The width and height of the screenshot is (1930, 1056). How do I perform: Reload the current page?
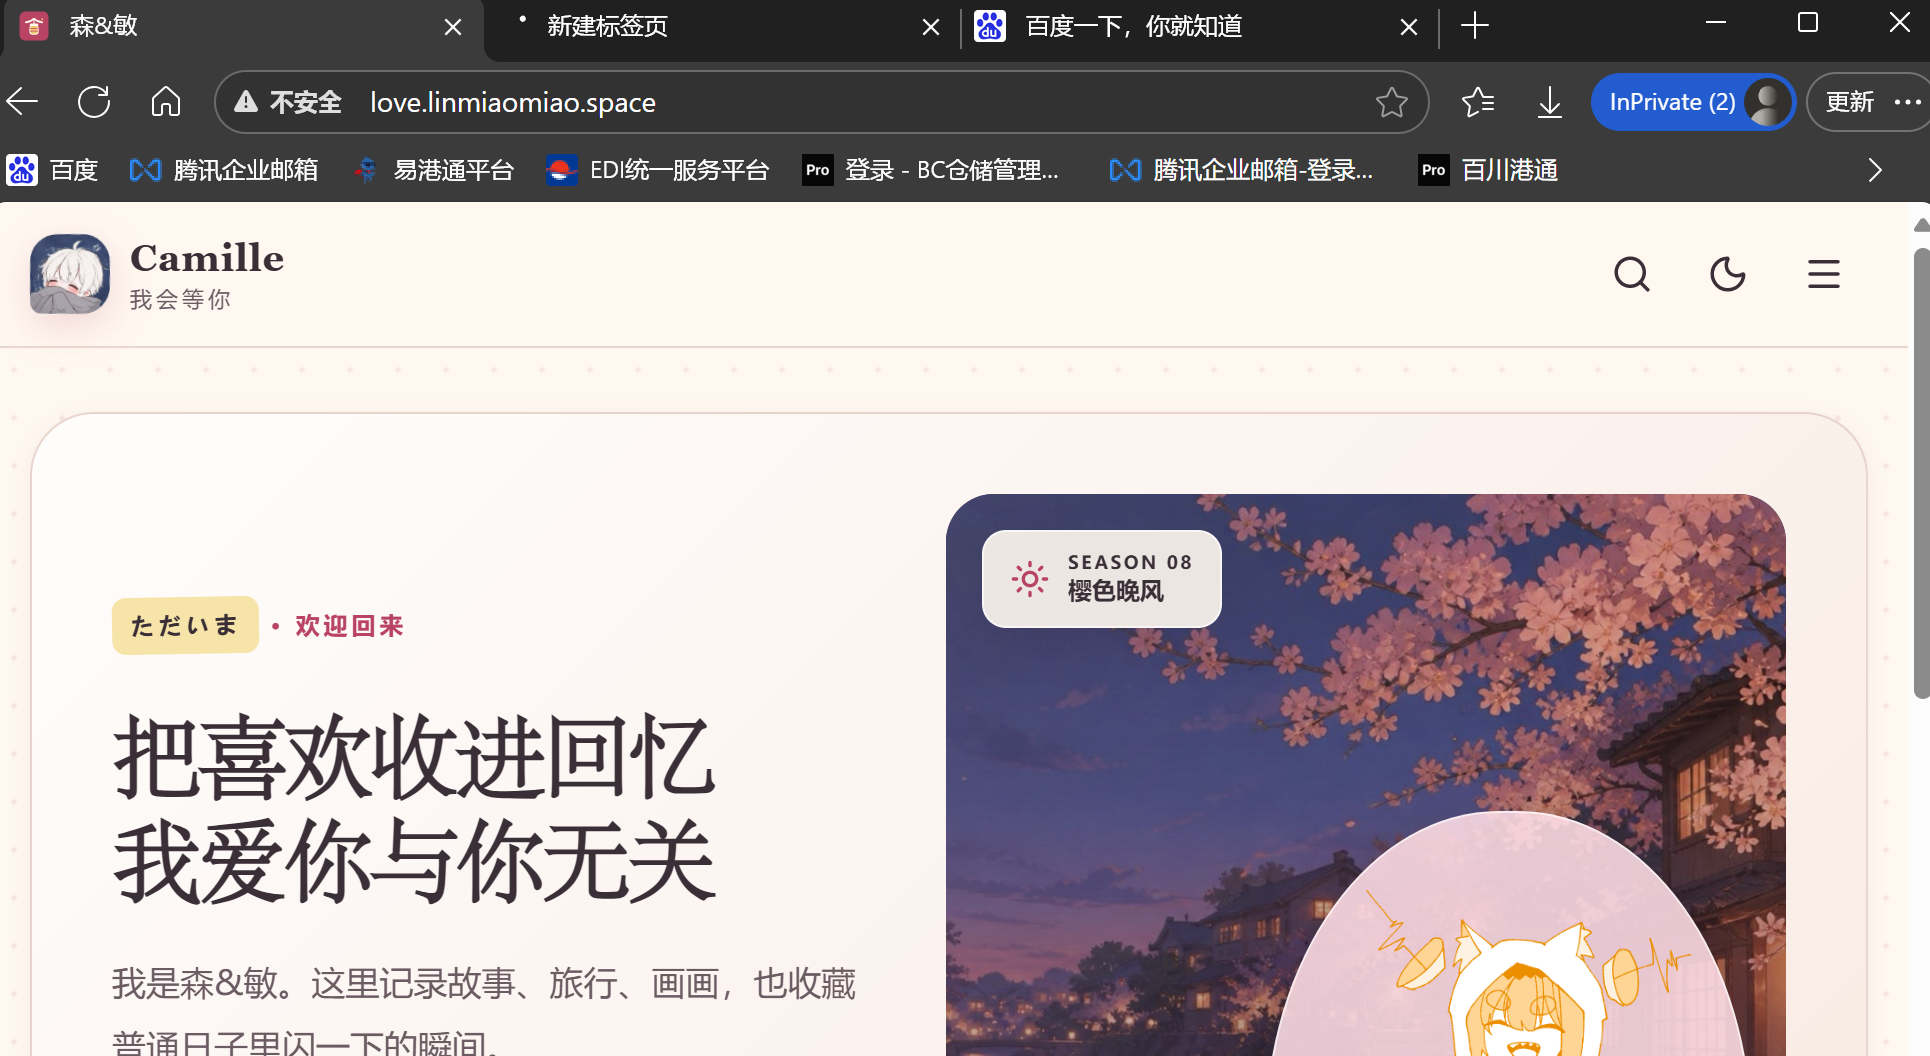pyautogui.click(x=94, y=101)
